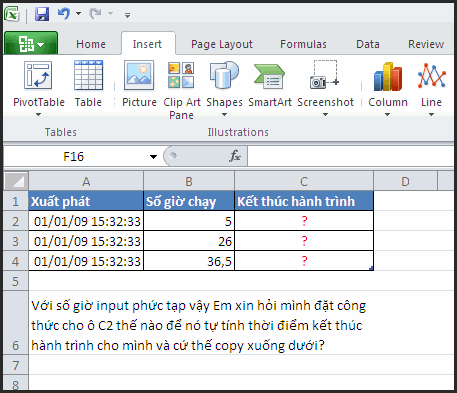
Task: Select cell A4 with 01/01/09 15:32:33
Action: point(86,261)
